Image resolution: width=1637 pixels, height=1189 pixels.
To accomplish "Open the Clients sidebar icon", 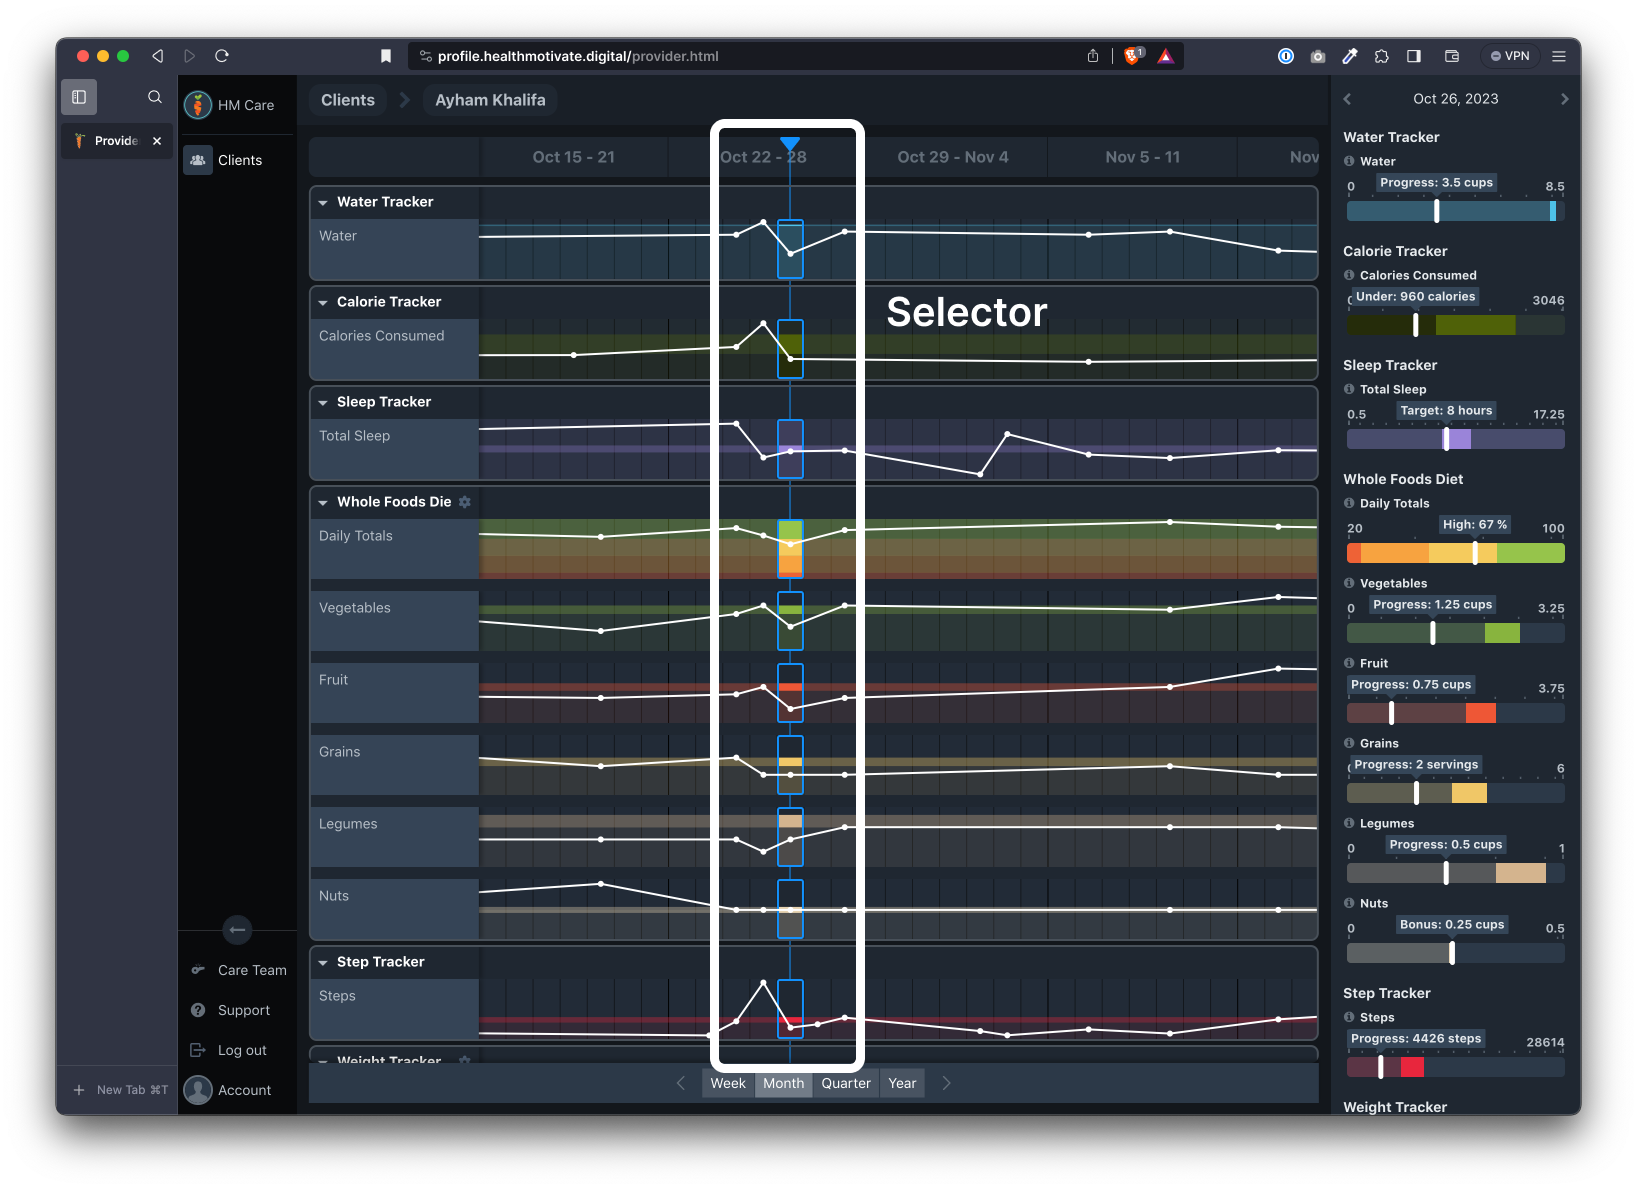I will (198, 160).
